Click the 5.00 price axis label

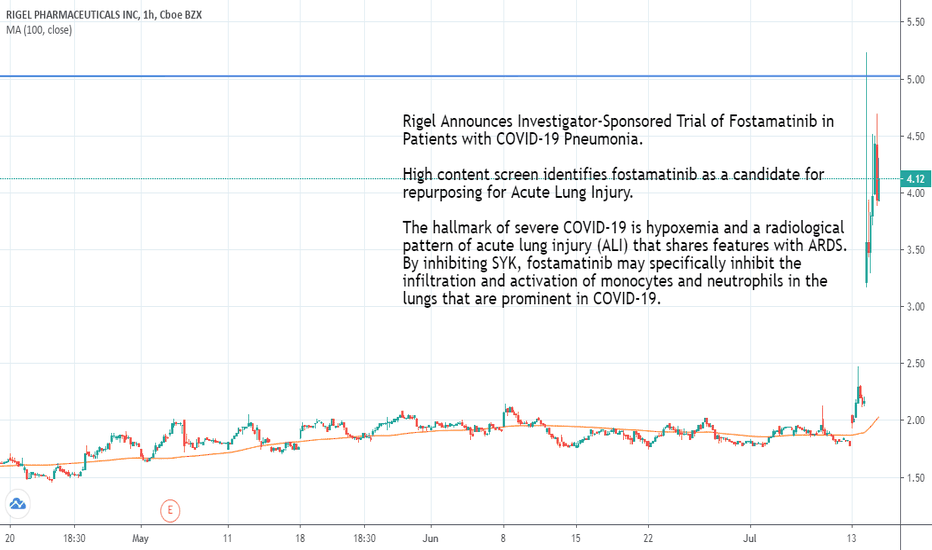[x=915, y=79]
